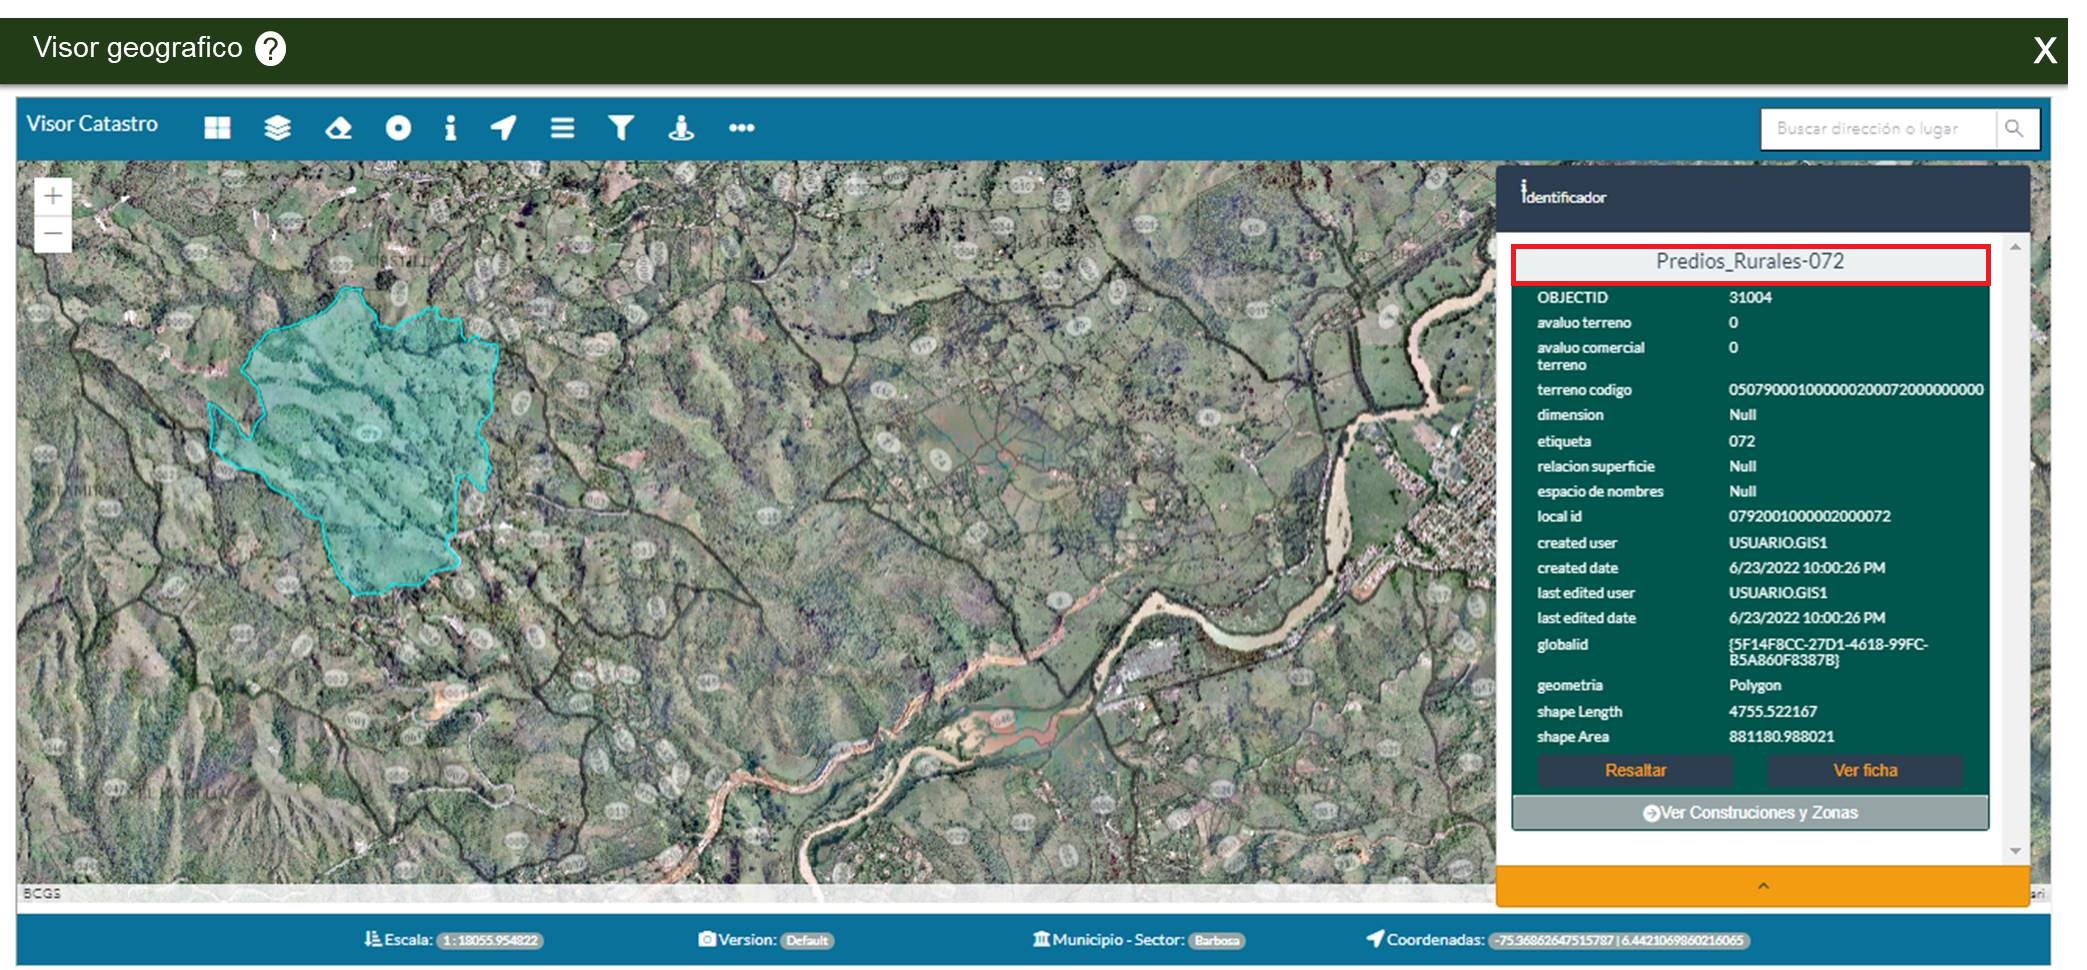Click the locate arrow icon in toolbar
Viewport: 2087px width, 970px height.
click(x=503, y=128)
